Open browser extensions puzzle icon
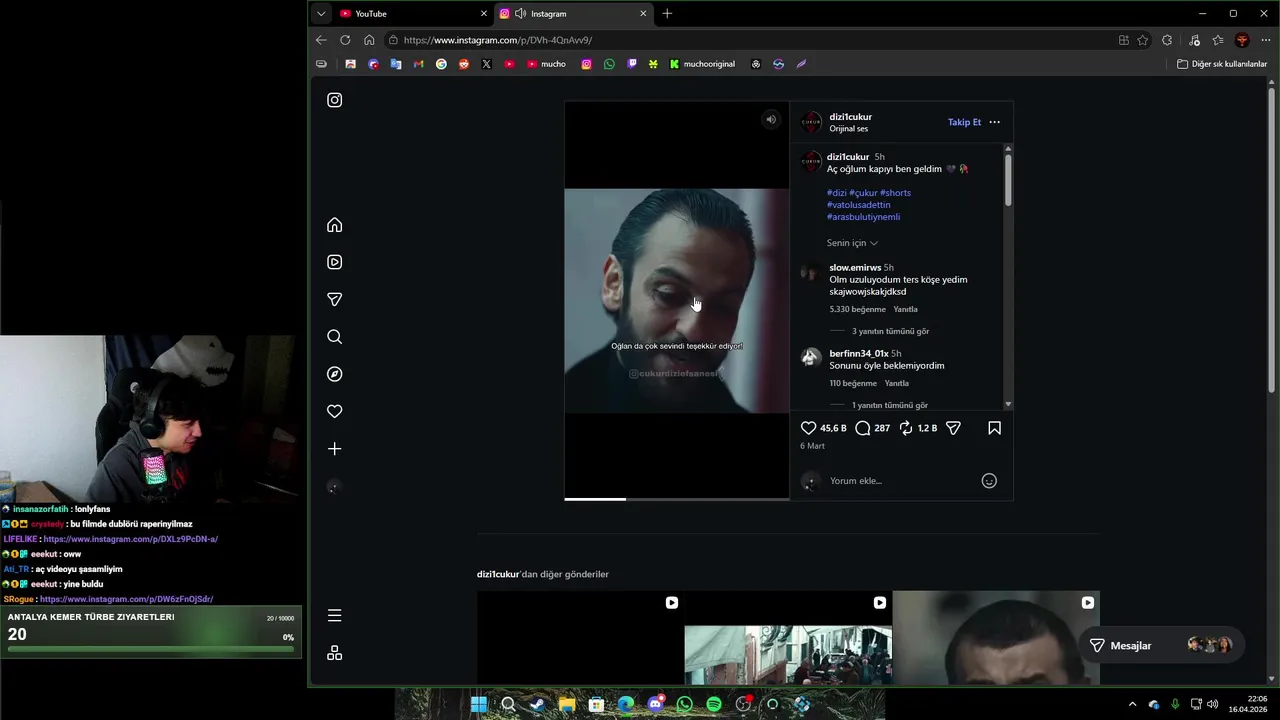The height and width of the screenshot is (720, 1280). [1167, 40]
